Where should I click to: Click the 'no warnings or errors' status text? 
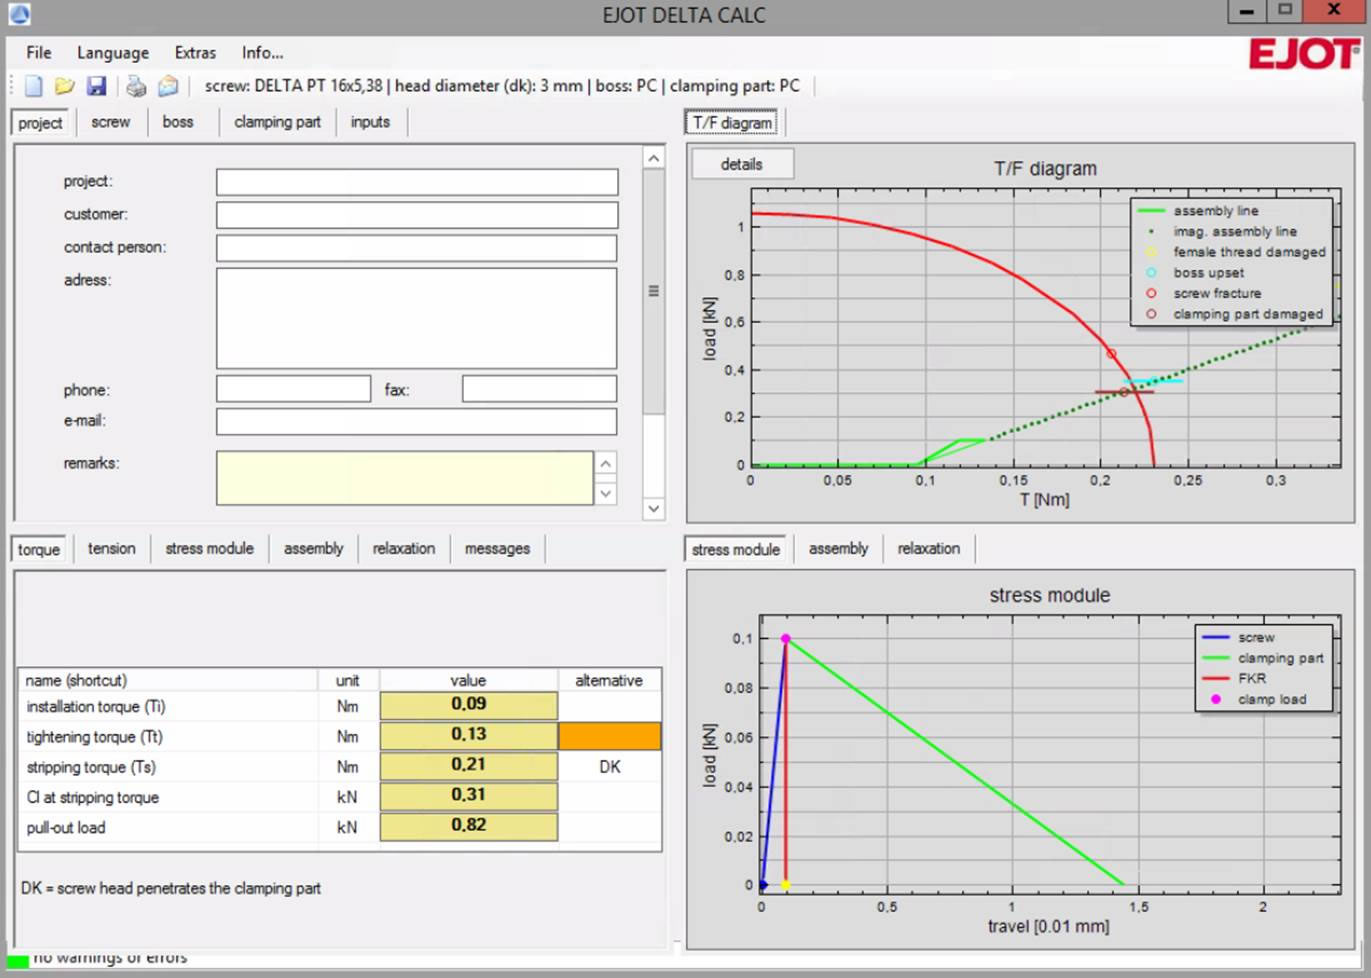click(x=110, y=958)
